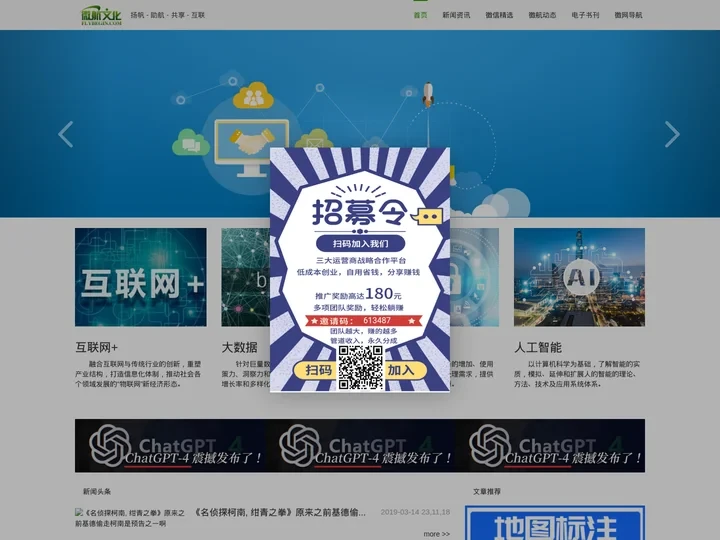
Task: Open the 新闻资讯 menu item
Action: point(456,15)
